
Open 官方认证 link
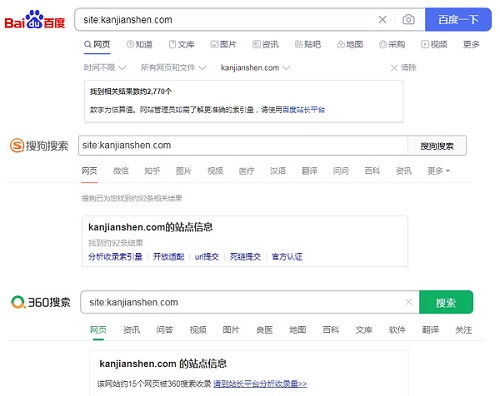tap(287, 257)
